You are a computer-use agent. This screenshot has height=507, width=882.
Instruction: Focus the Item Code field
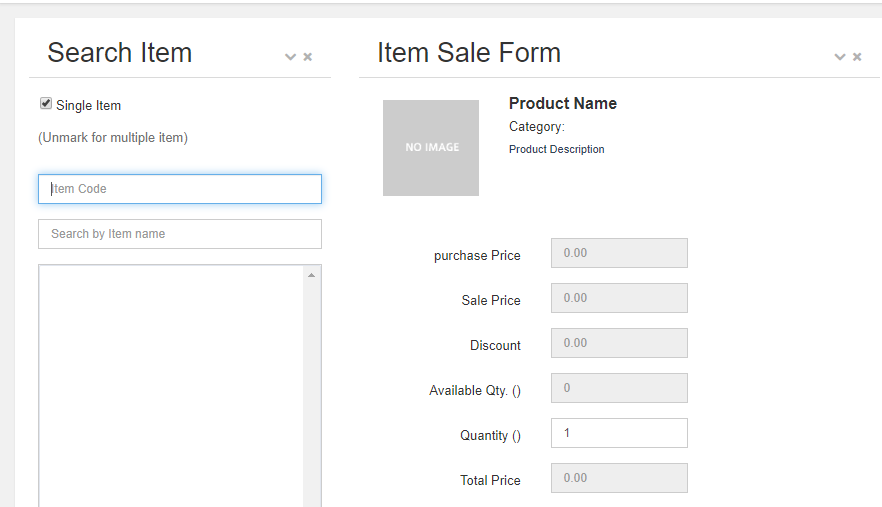click(180, 189)
